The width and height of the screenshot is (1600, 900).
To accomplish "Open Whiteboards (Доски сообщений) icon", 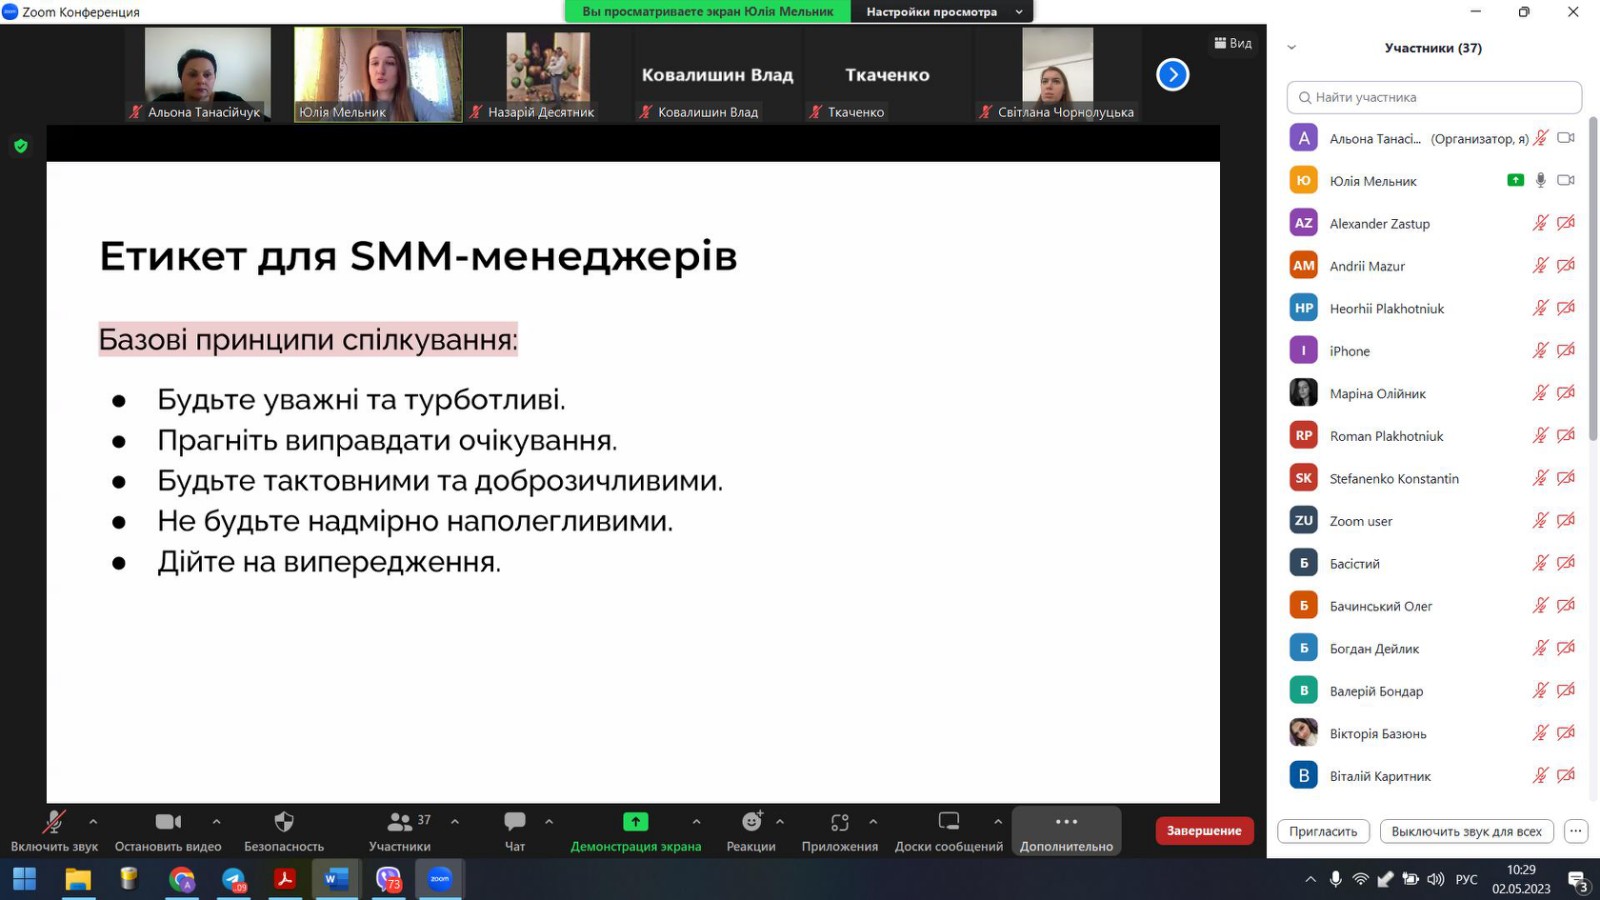I will click(948, 822).
